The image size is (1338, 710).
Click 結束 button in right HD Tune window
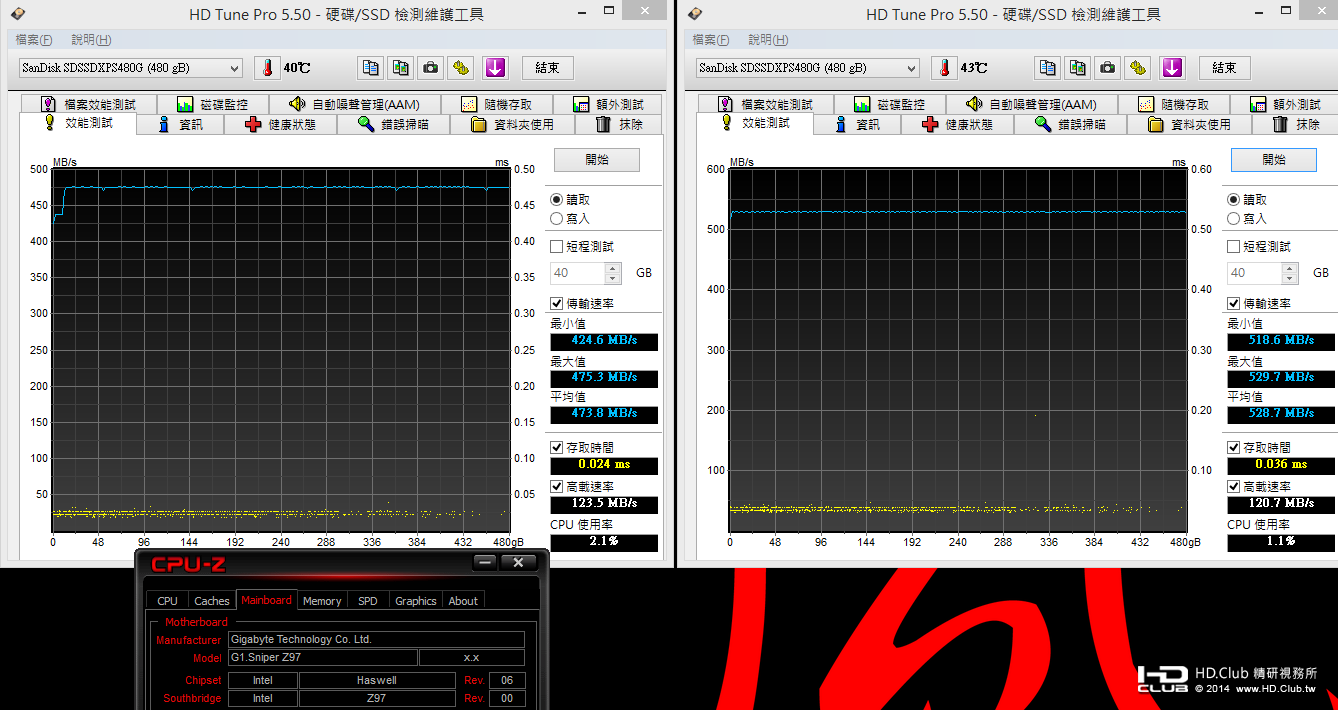[x=1225, y=68]
